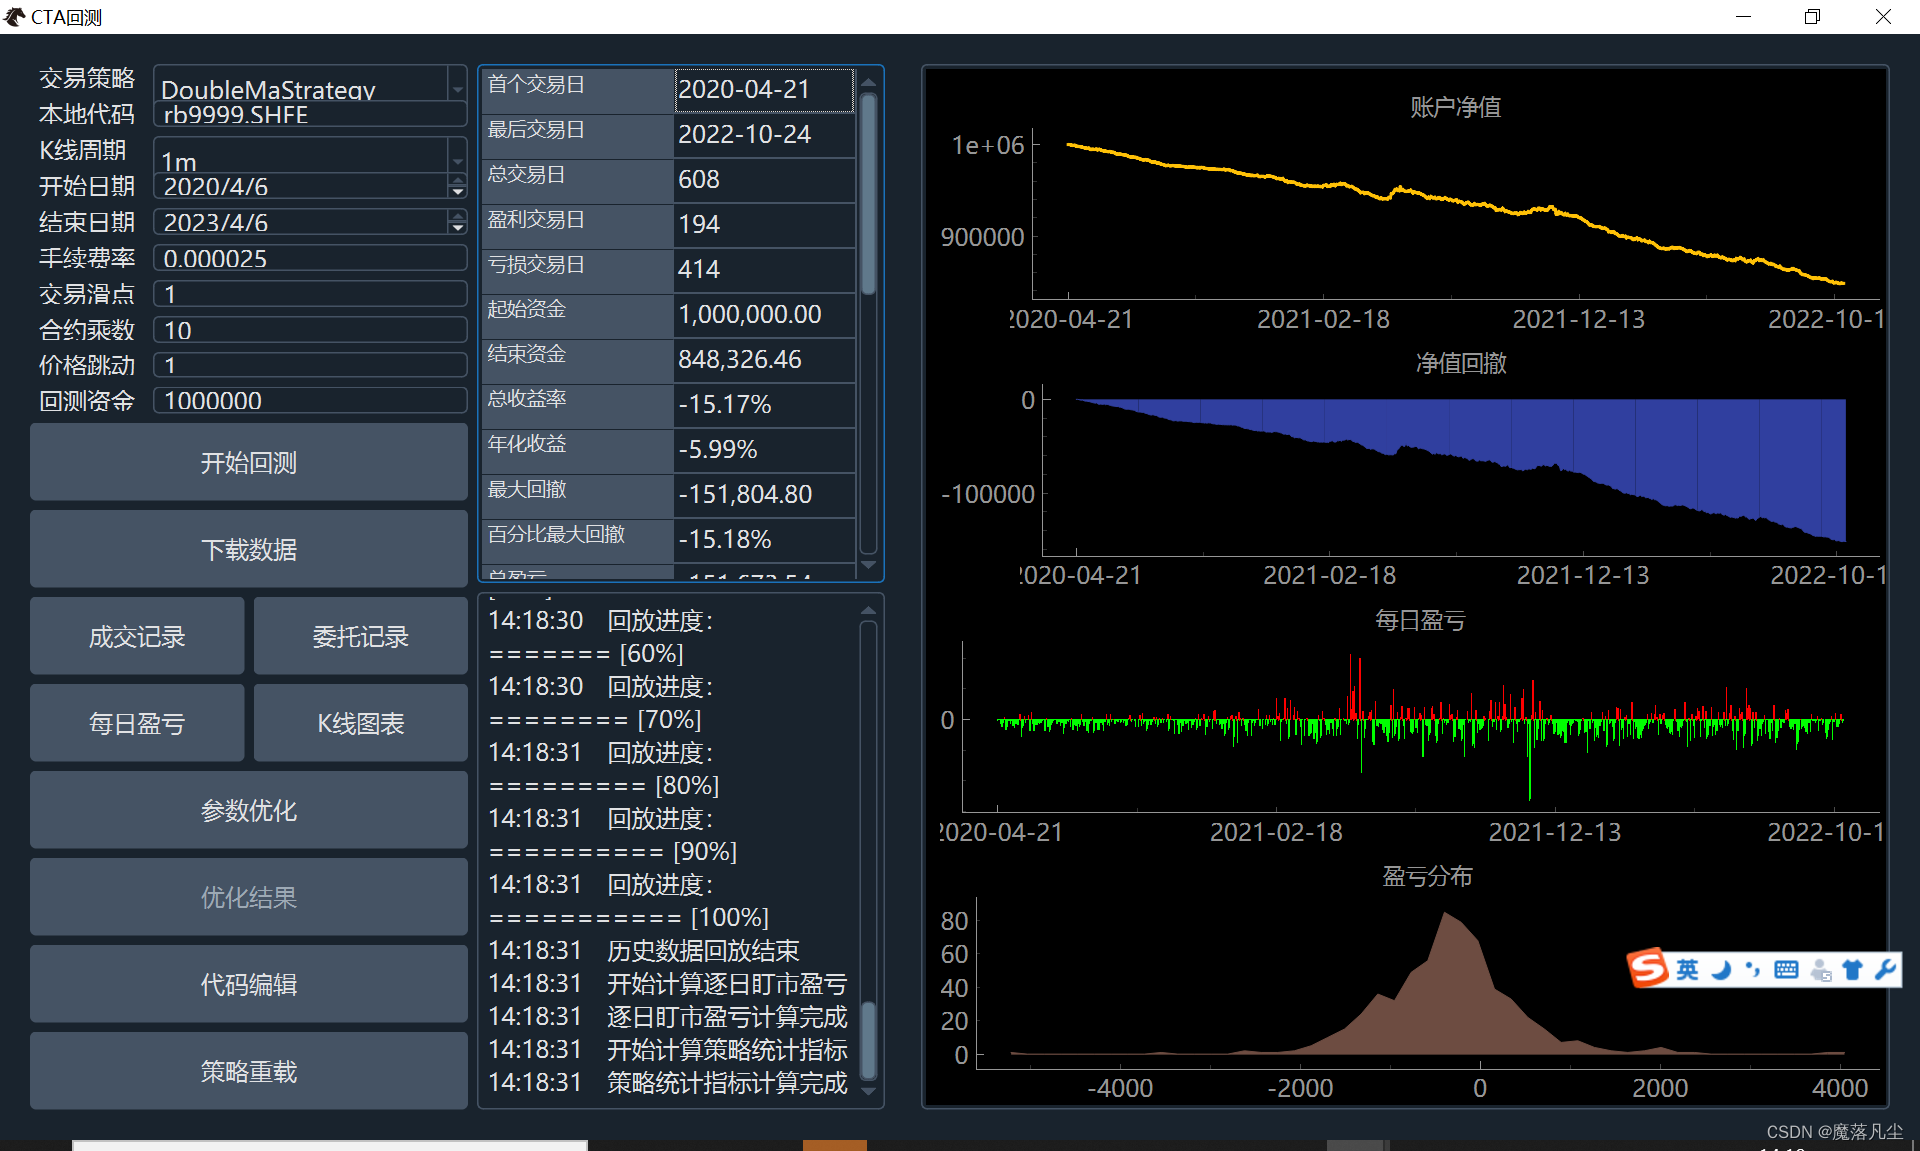Toggle the punctuation mode icon in IME bar
This screenshot has width=1920, height=1151.
click(x=1752, y=970)
